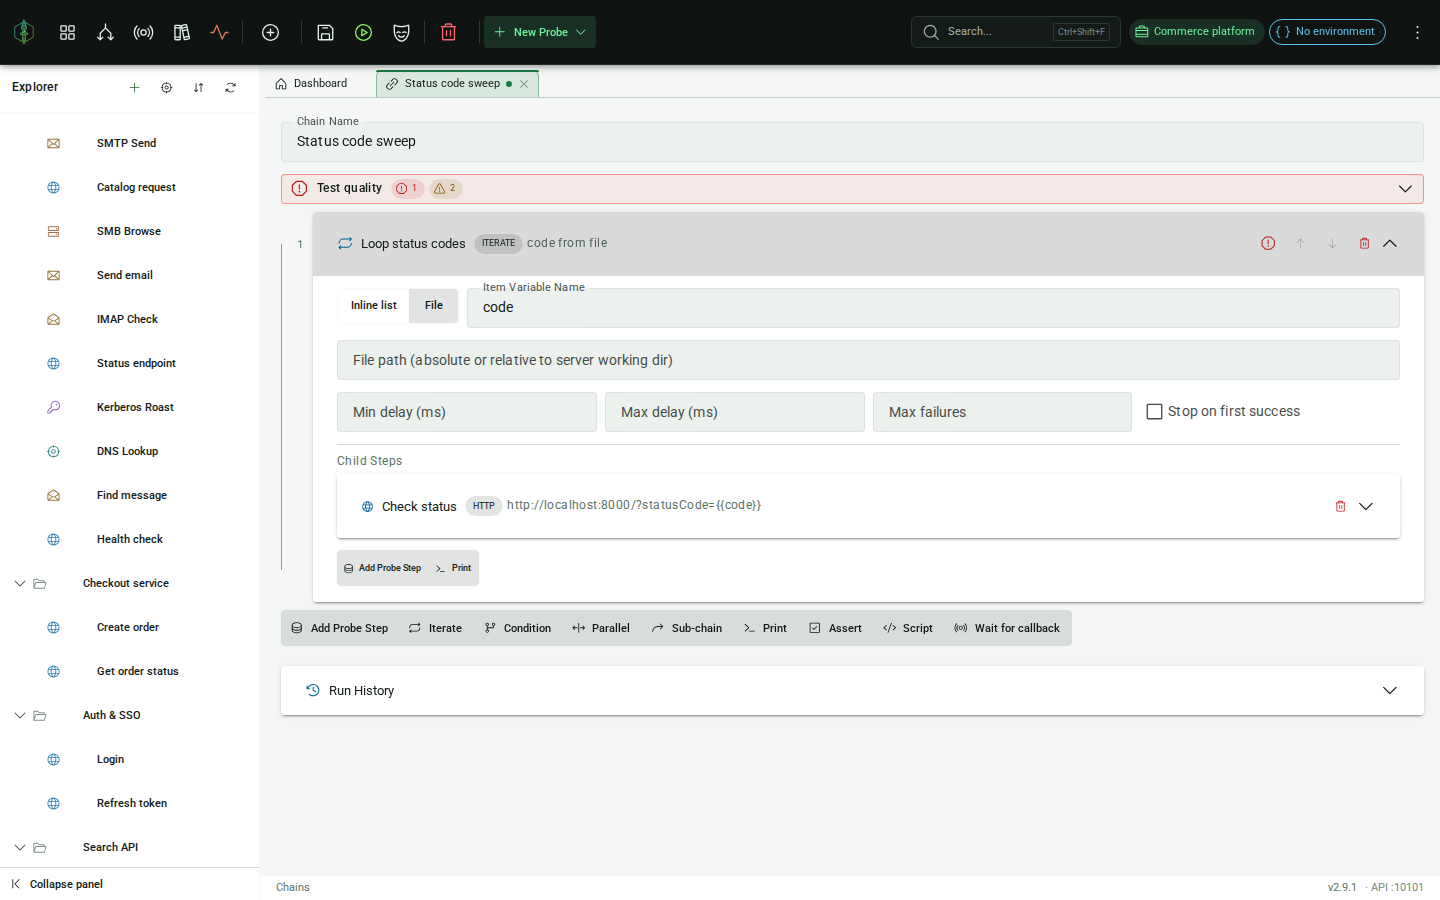The height and width of the screenshot is (900, 1440).
Task: Collapse the Checkout service folder
Action: [x=20, y=583]
